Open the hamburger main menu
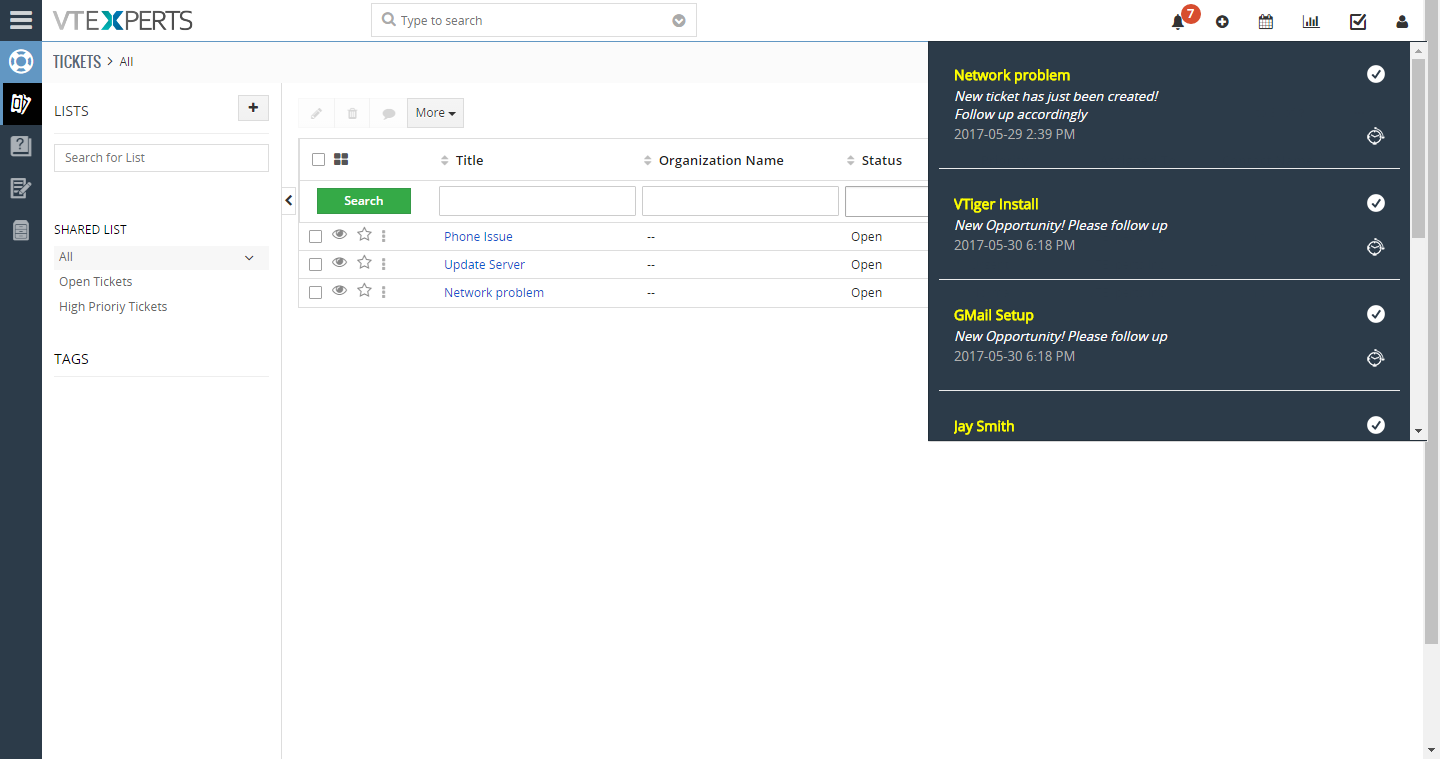 (20, 20)
